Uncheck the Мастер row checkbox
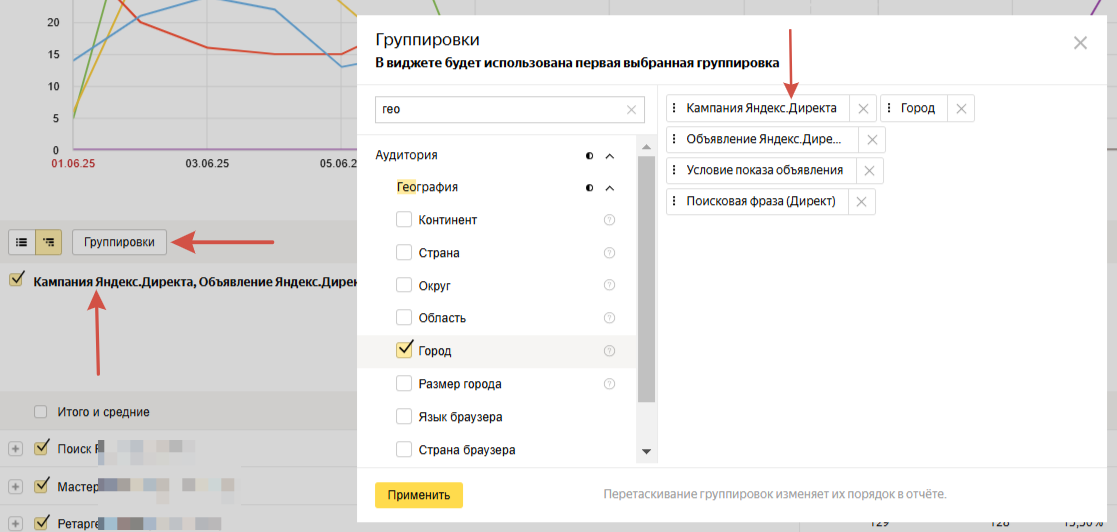Viewport: 1117px width, 532px height. (41, 486)
